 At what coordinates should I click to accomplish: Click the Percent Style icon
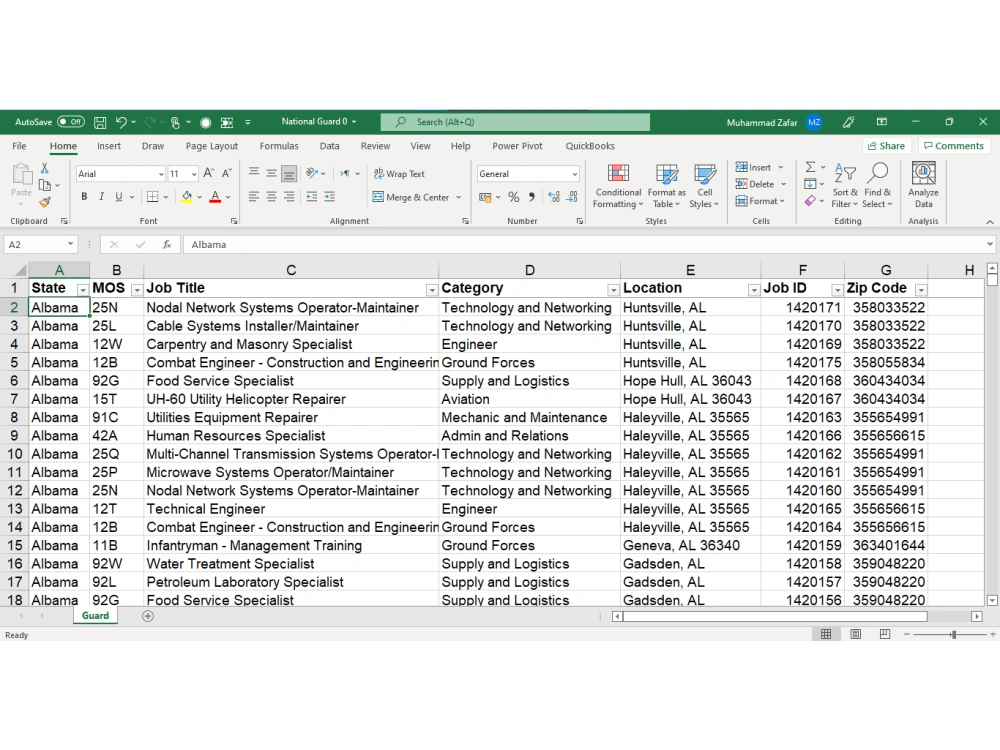click(x=513, y=197)
